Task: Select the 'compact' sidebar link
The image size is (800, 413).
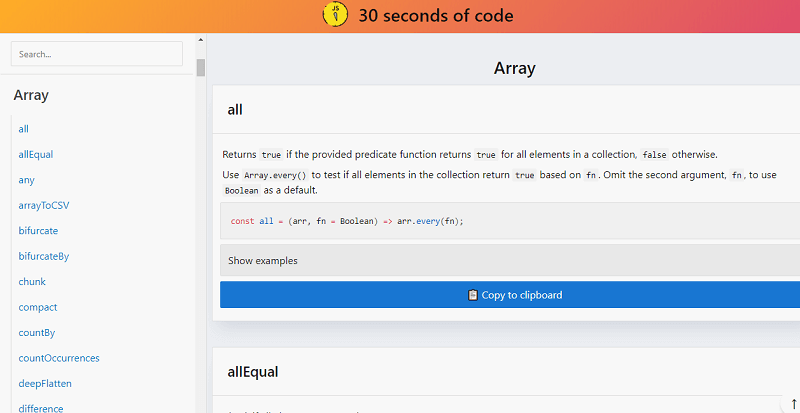Action: 38,307
